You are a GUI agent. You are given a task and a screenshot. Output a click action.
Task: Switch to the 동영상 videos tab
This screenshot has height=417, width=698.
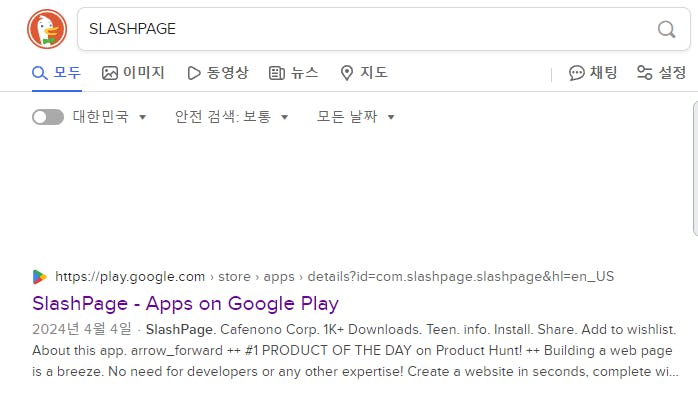tap(218, 73)
